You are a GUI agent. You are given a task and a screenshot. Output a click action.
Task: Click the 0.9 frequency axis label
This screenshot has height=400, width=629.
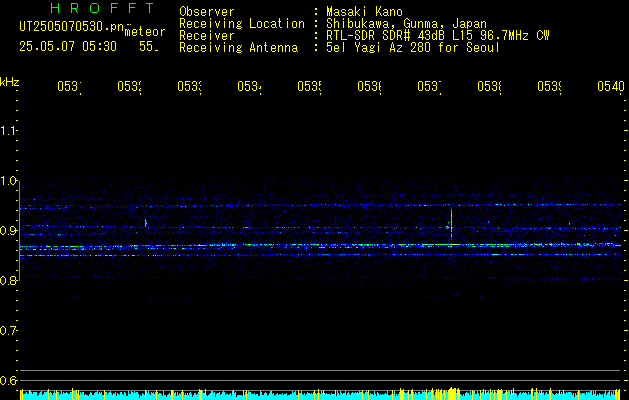8,231
